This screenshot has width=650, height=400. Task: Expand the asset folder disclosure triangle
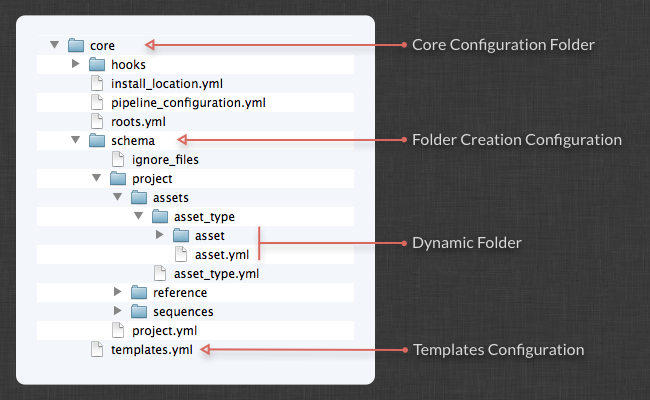pos(161,235)
